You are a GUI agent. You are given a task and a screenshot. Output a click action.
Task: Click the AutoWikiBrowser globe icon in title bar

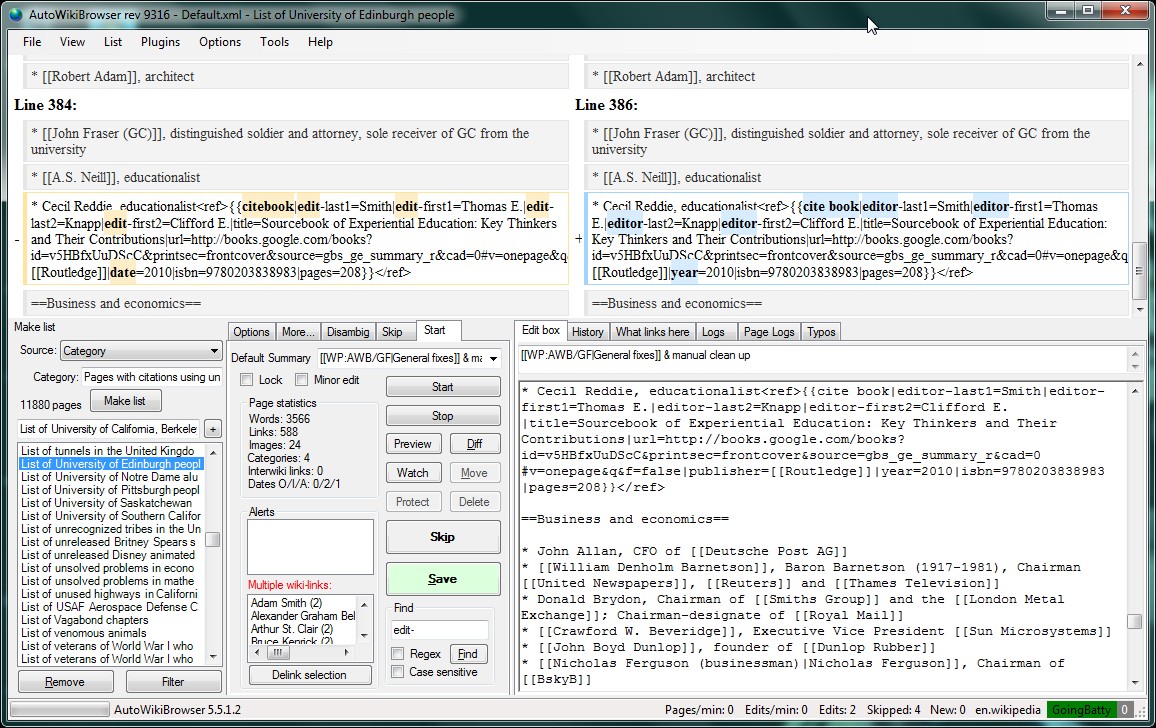coord(15,14)
